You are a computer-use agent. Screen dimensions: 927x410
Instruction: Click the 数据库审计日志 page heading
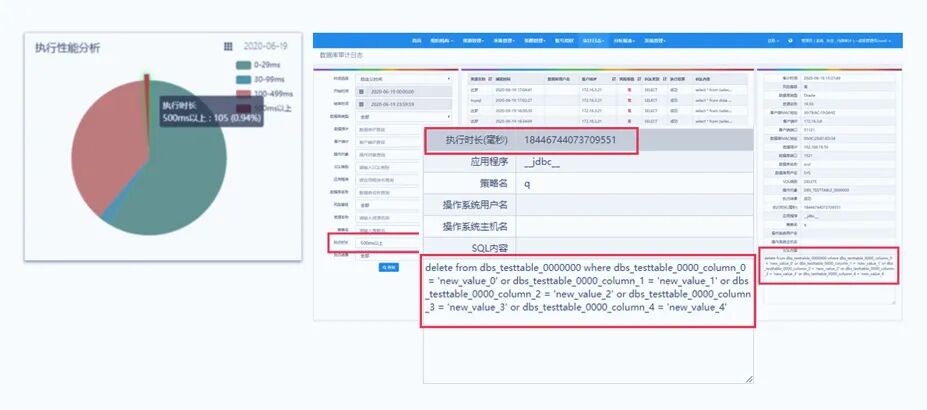(x=341, y=55)
